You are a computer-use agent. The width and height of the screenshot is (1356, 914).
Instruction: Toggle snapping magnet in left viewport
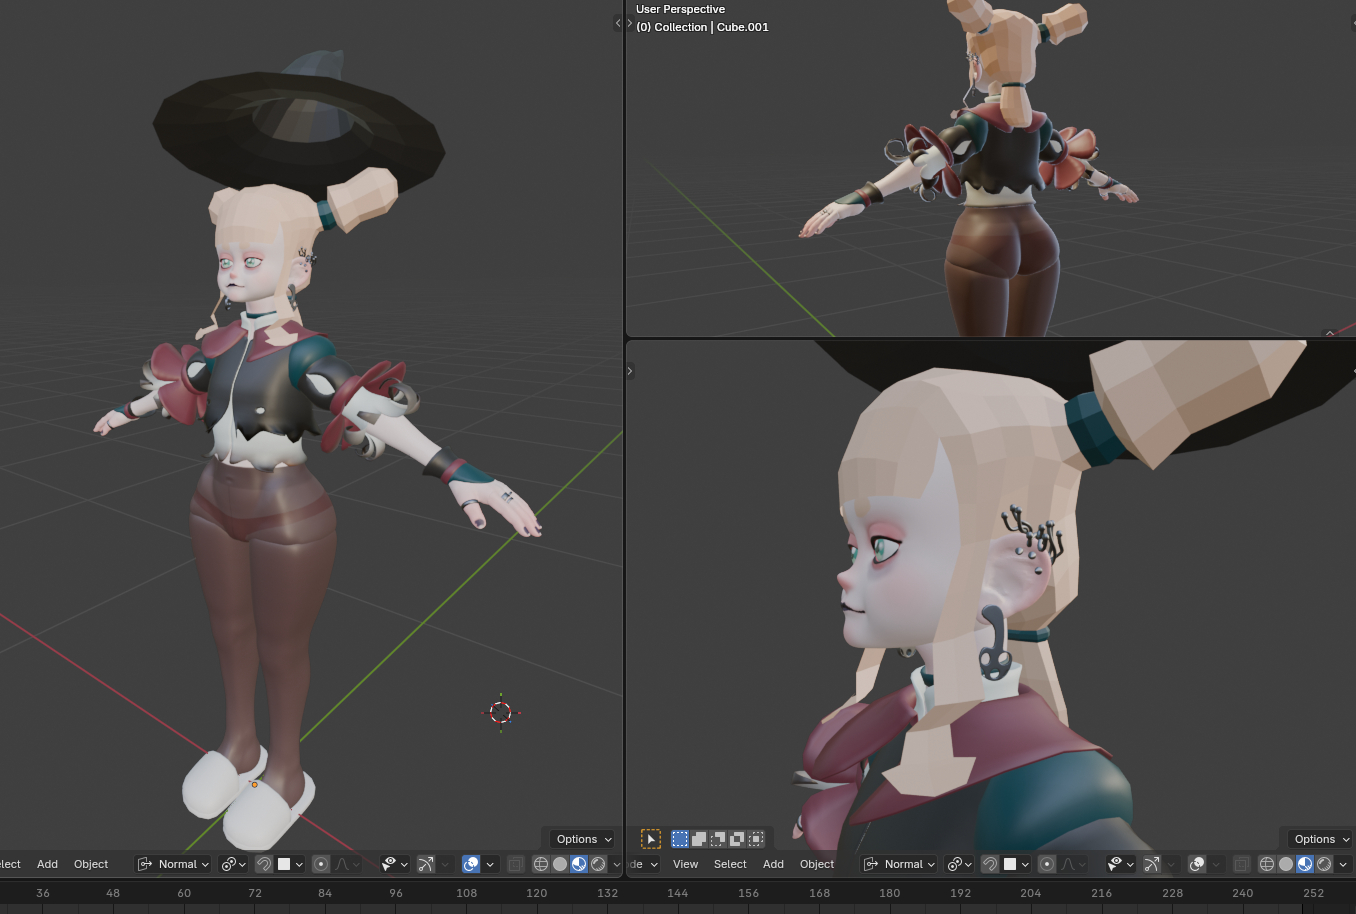(x=264, y=864)
